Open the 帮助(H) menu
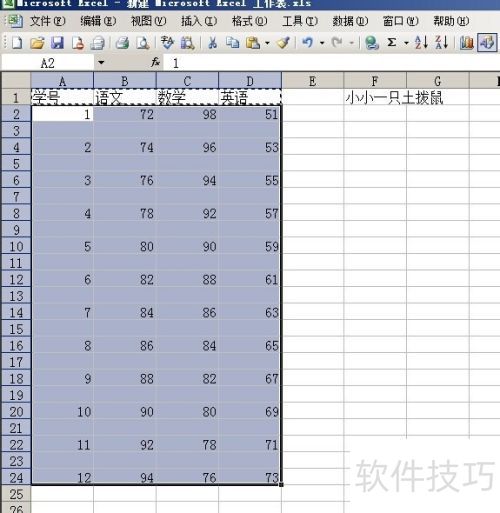Screen dimensions: 500x513 click(x=451, y=21)
